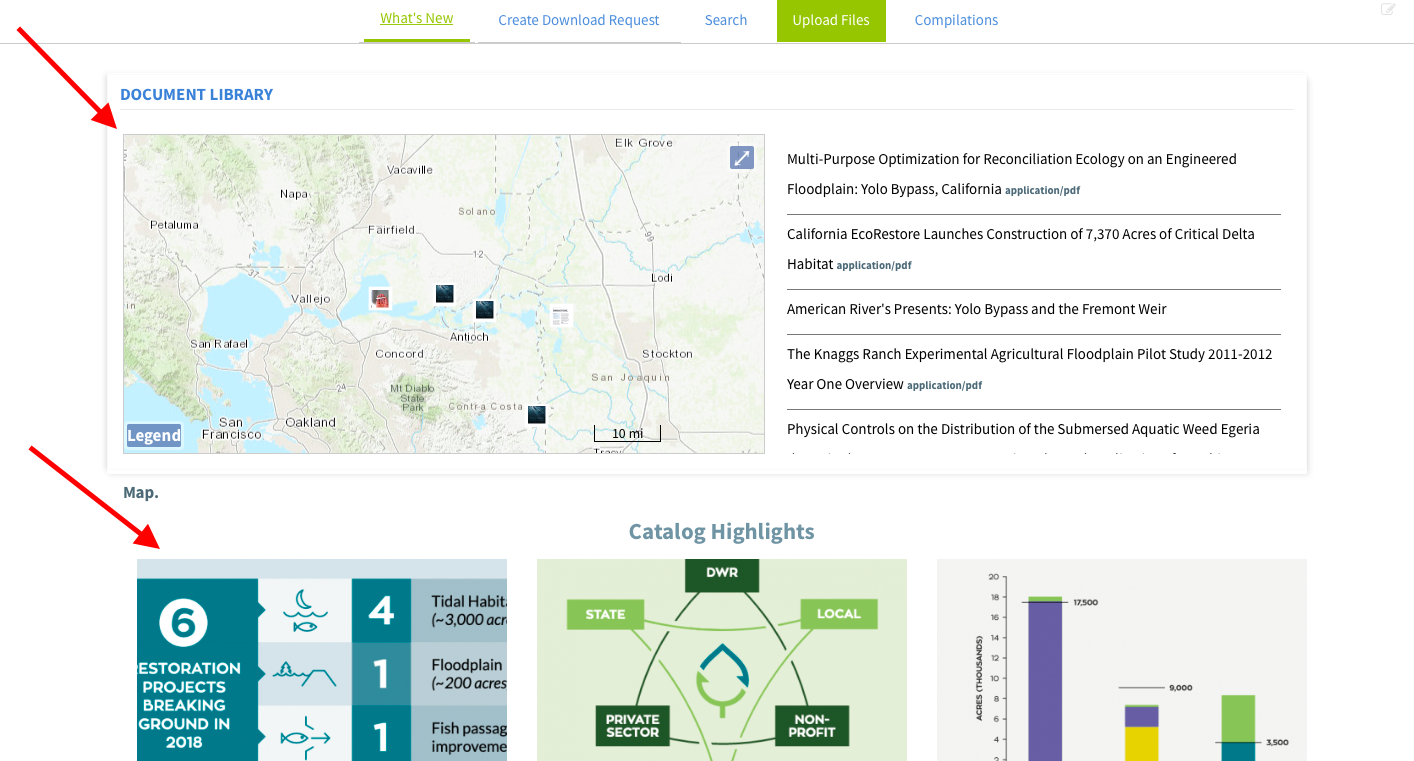Go to the Search tab
Image resolution: width=1414 pixels, height=761 pixels.
tap(726, 20)
